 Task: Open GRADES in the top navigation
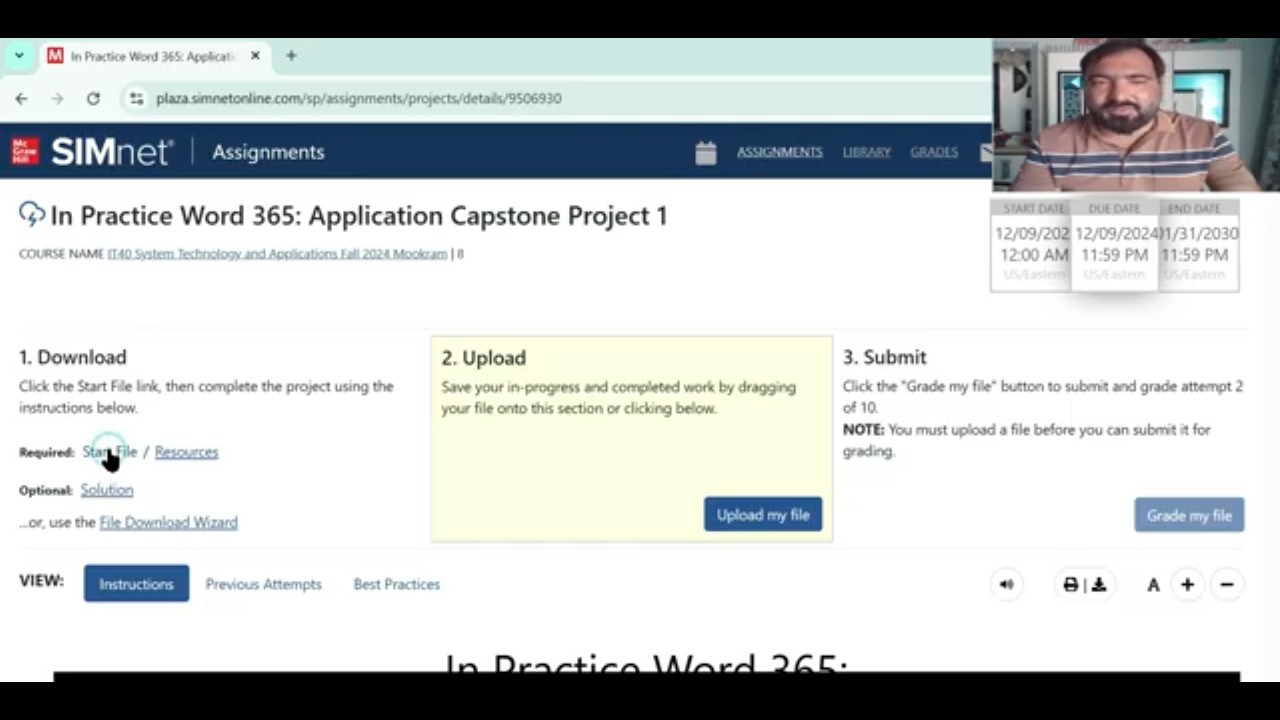click(934, 152)
